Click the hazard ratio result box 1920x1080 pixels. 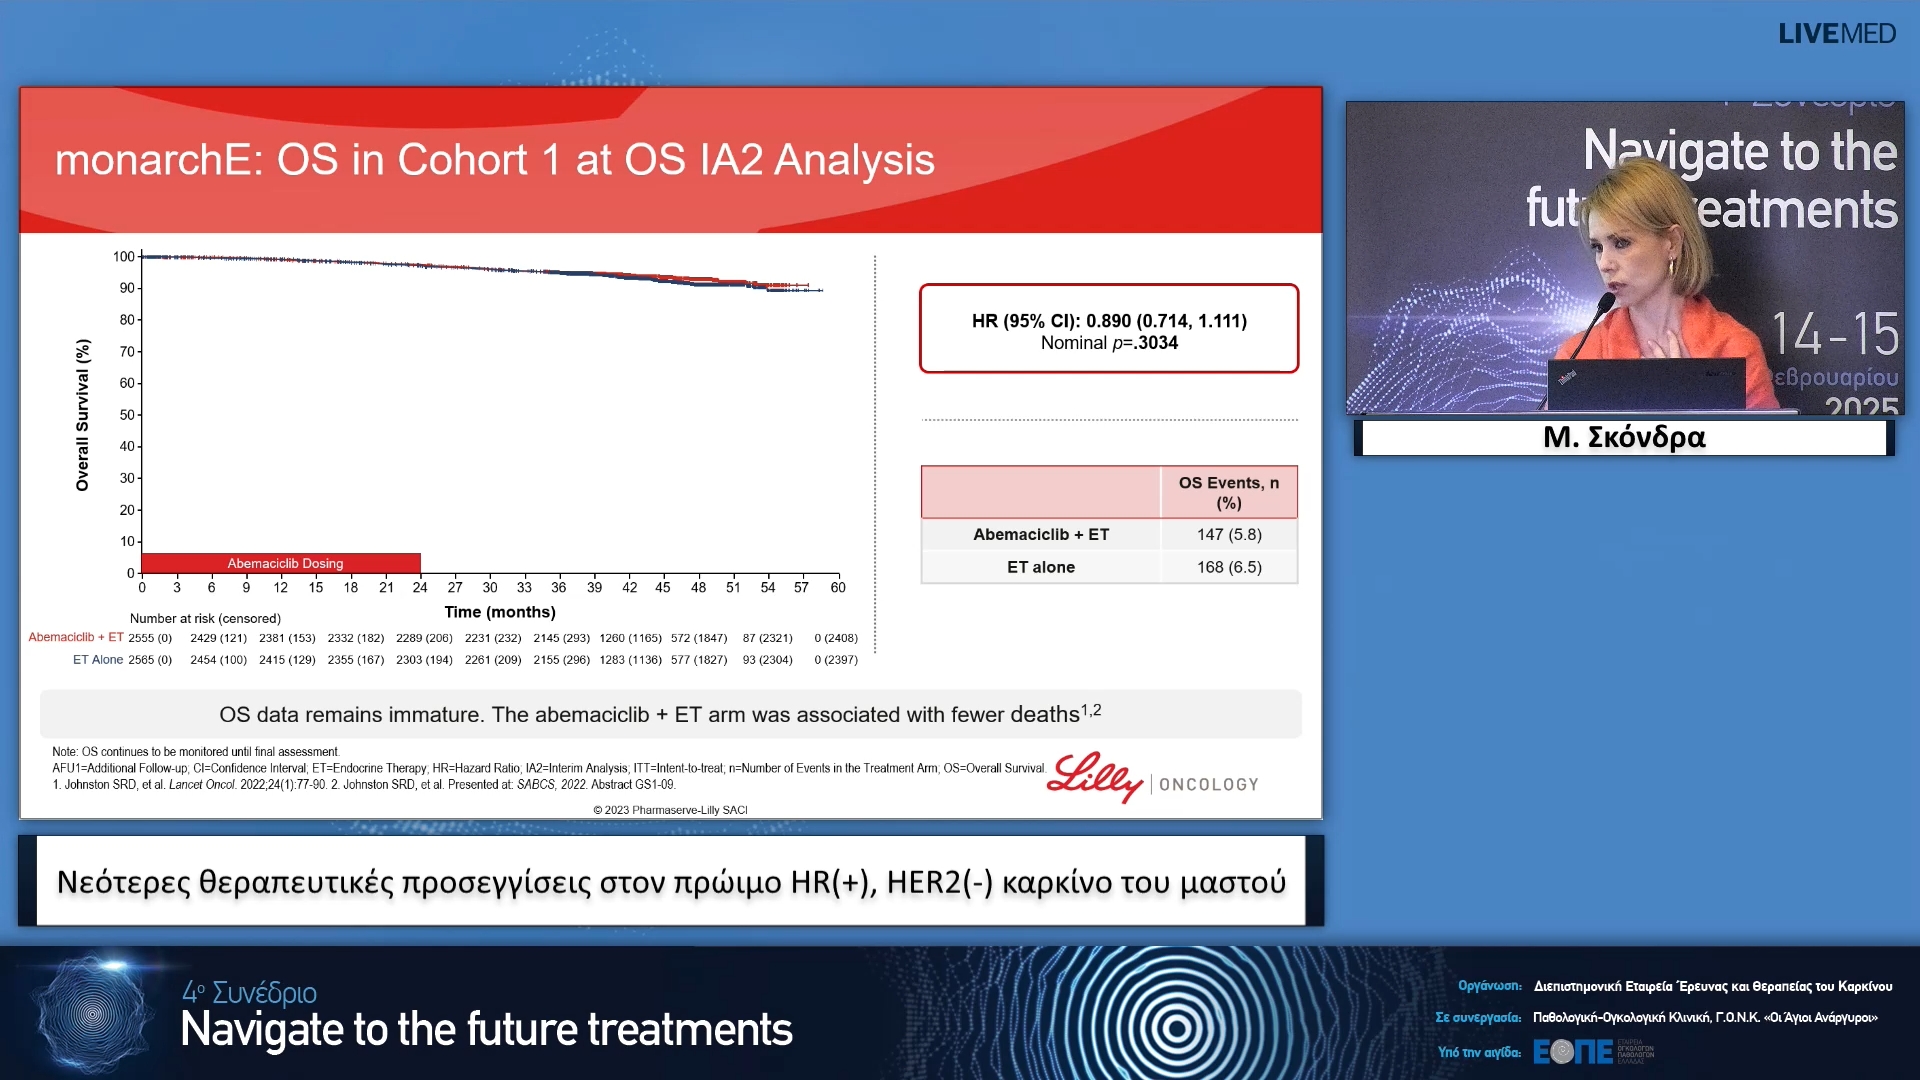coord(1108,330)
